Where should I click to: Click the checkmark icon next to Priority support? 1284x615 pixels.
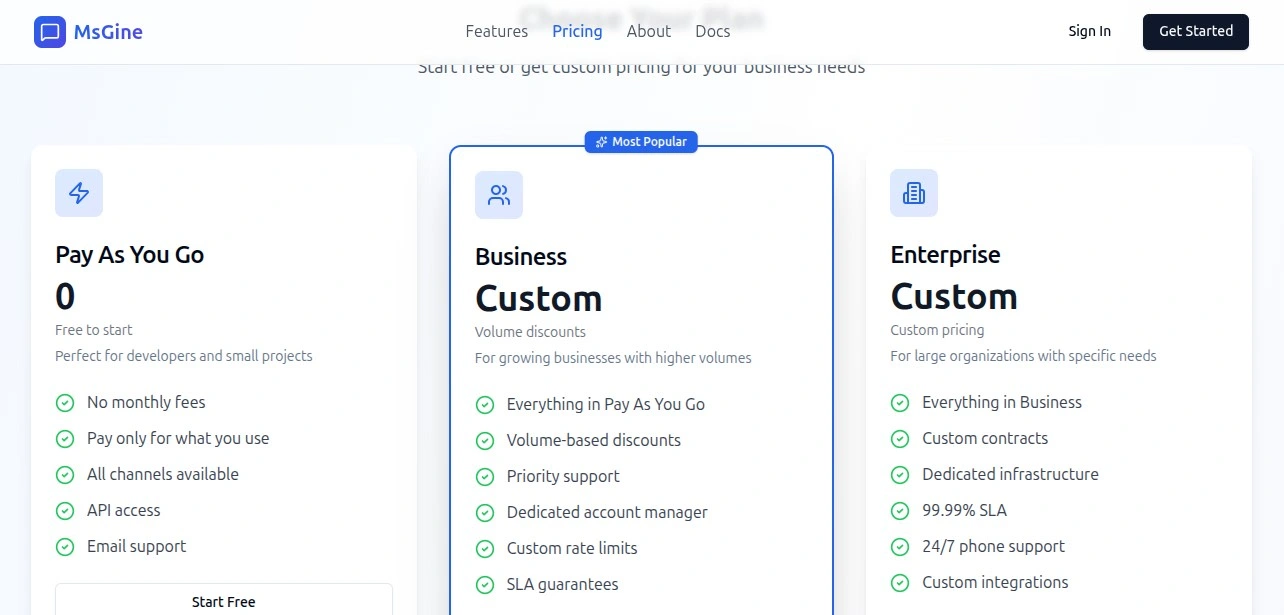tap(485, 477)
